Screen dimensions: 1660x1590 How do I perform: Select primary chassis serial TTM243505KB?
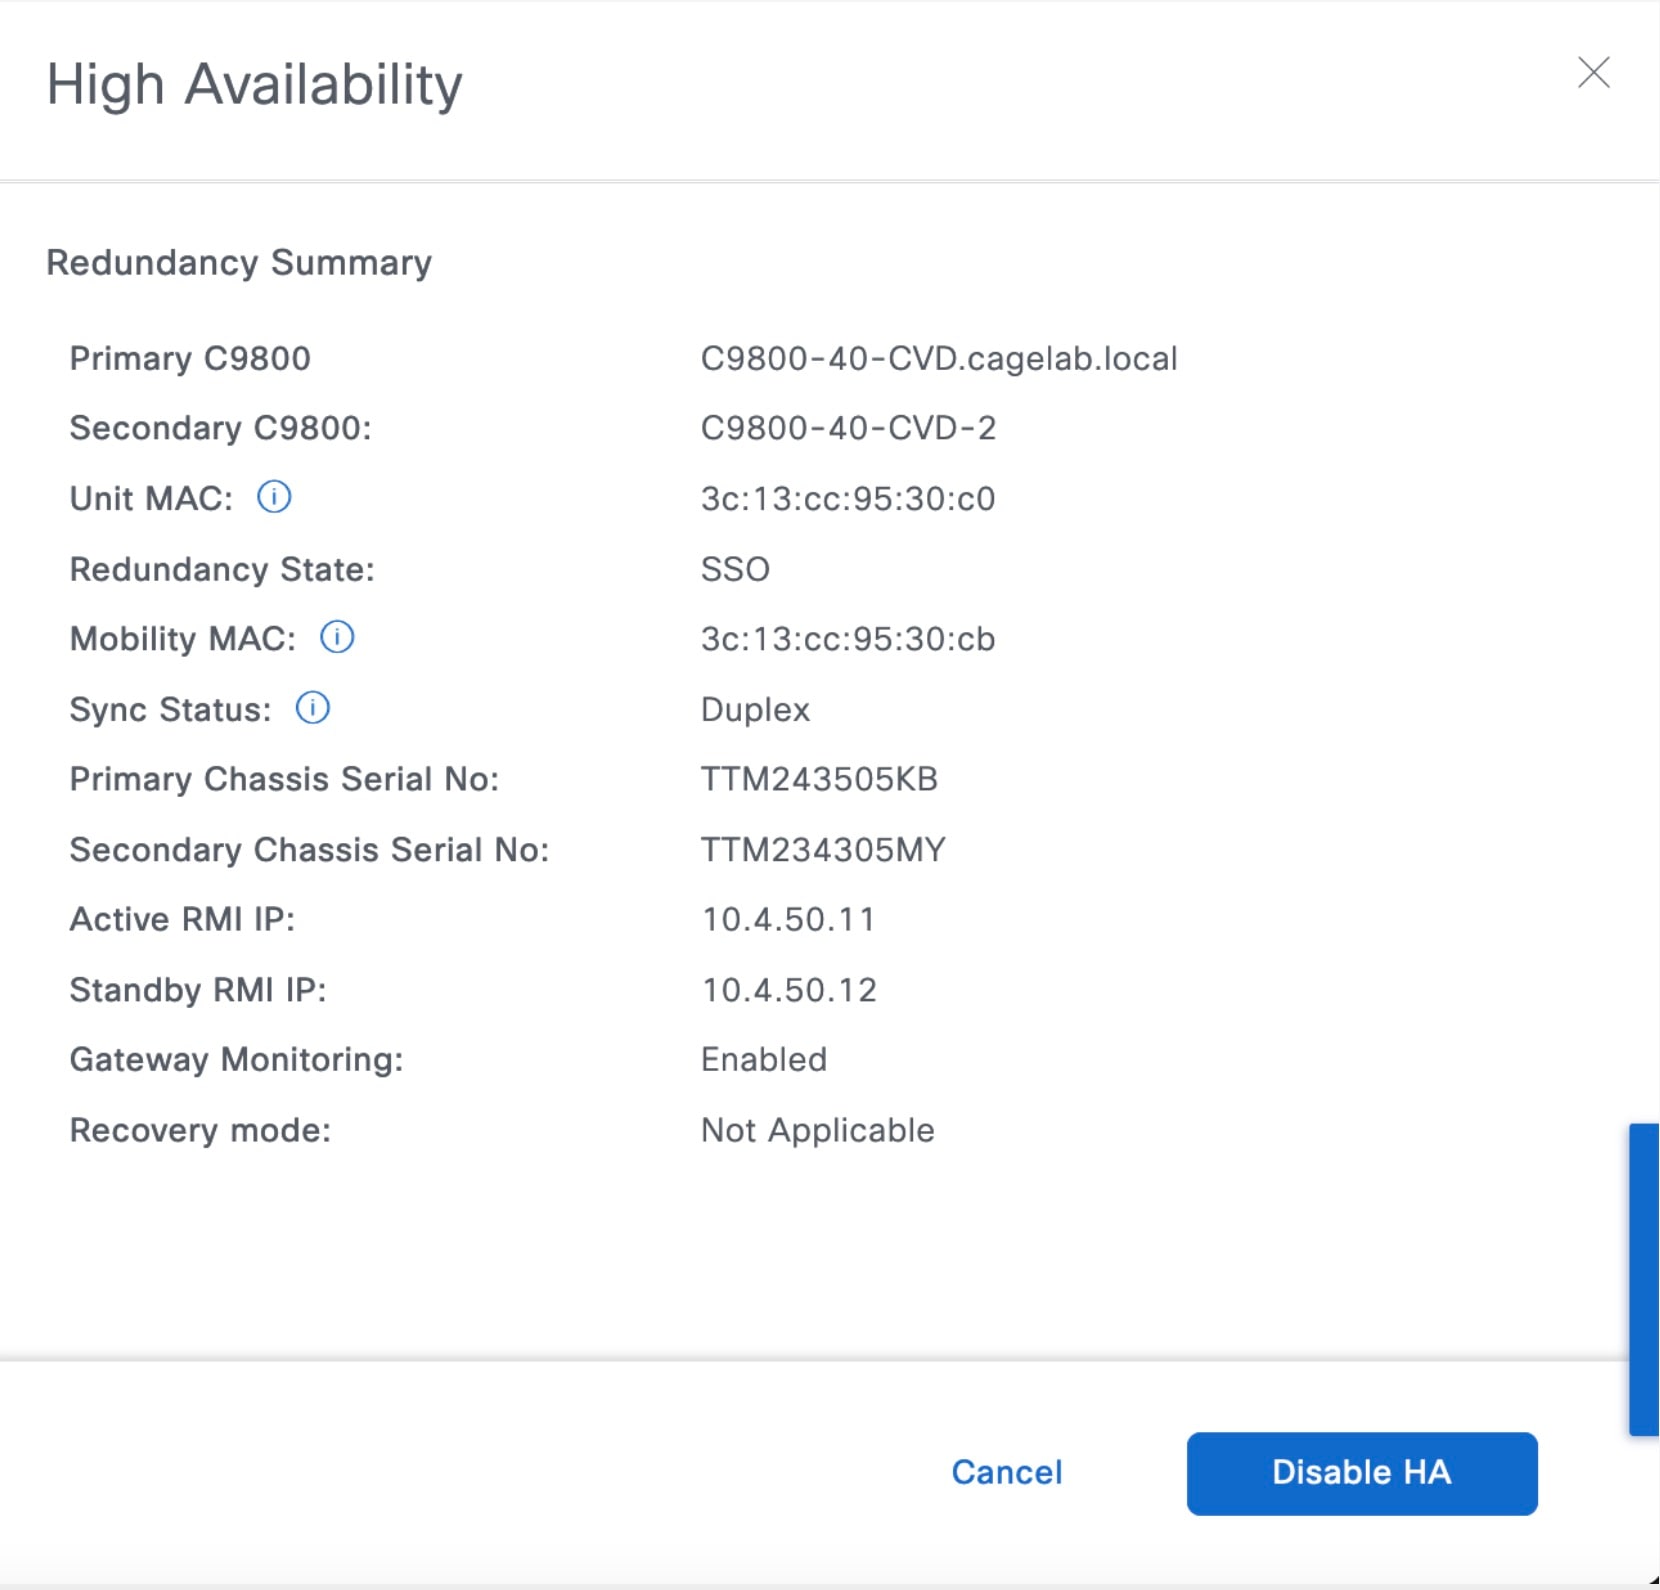(819, 779)
